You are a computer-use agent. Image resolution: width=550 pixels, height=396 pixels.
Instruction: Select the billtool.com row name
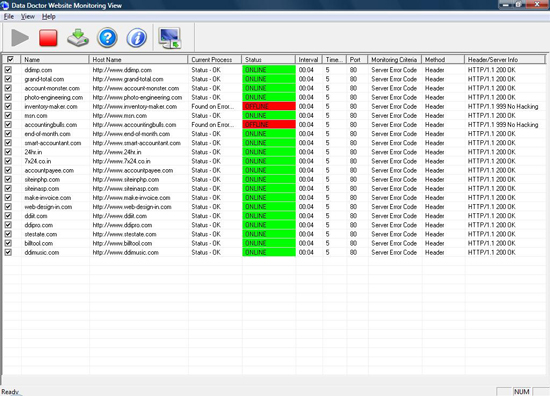(39, 243)
